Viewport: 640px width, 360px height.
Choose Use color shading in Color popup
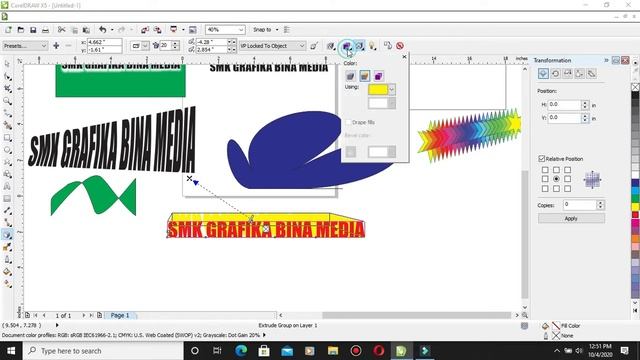pos(378,76)
